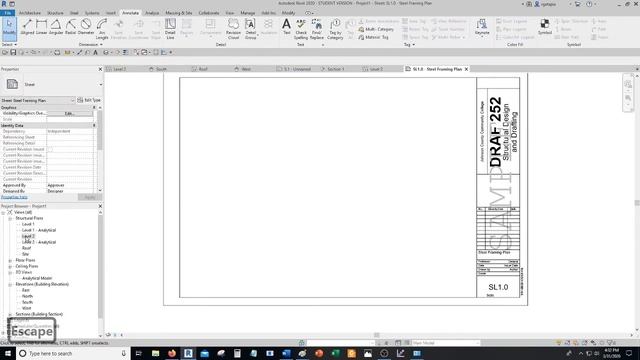This screenshot has width=640, height=360.
Task: Expand the Dimension panel dropdown
Action: [91, 44]
